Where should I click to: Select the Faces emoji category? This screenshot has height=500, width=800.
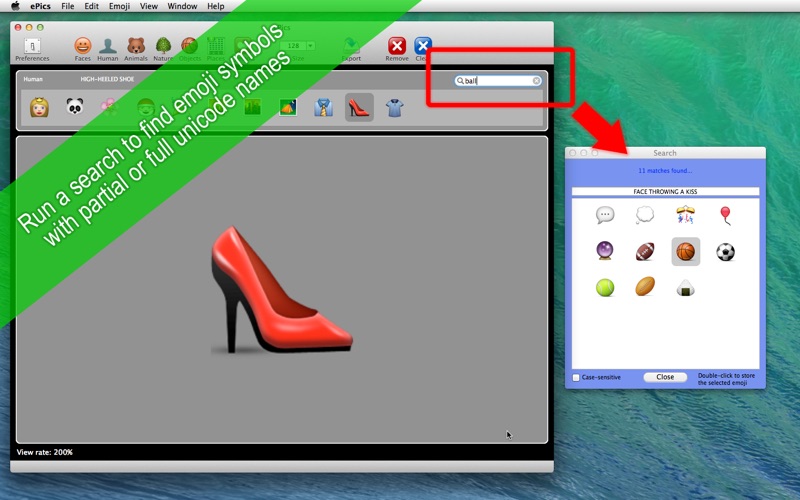pos(83,49)
